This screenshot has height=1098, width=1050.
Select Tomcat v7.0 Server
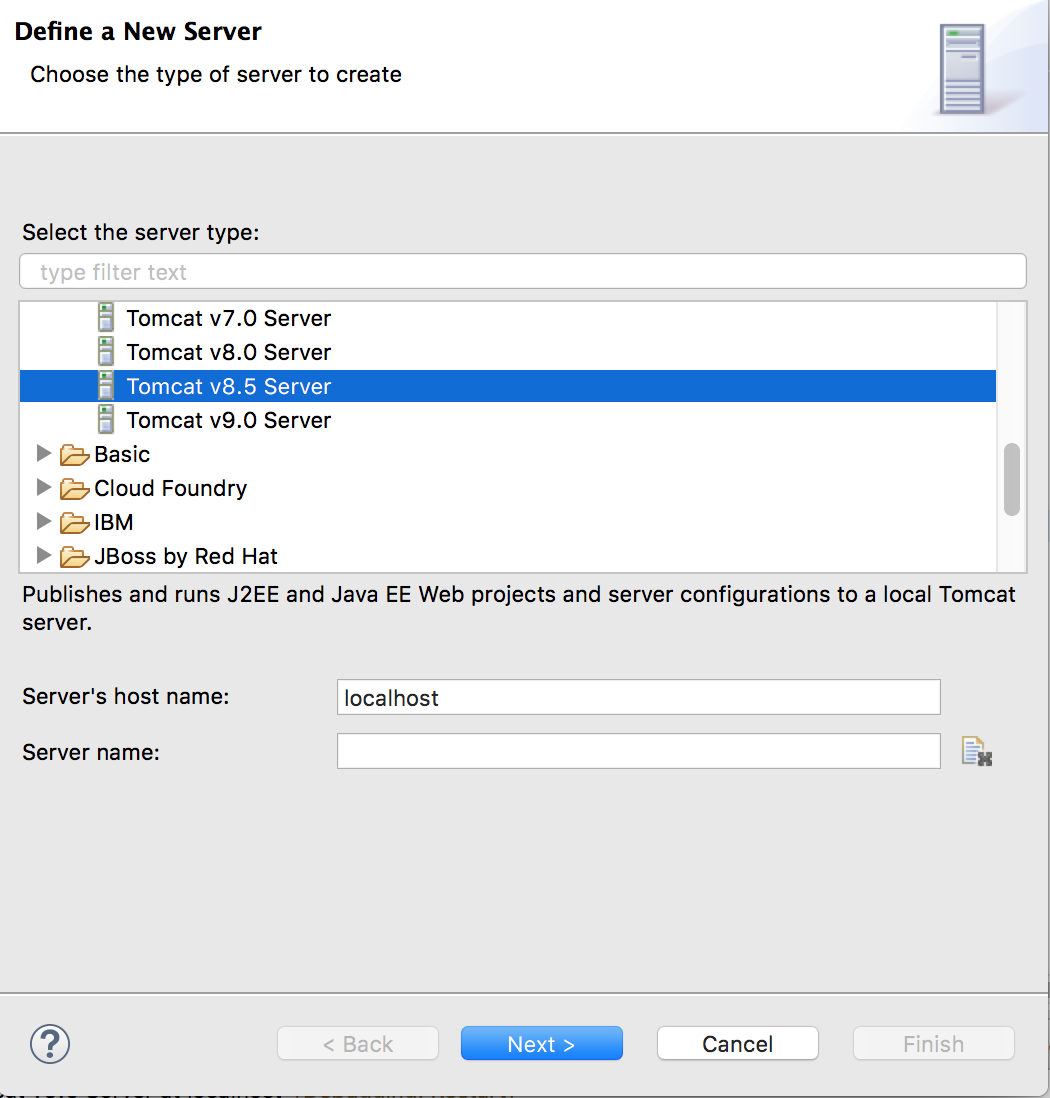(x=228, y=318)
